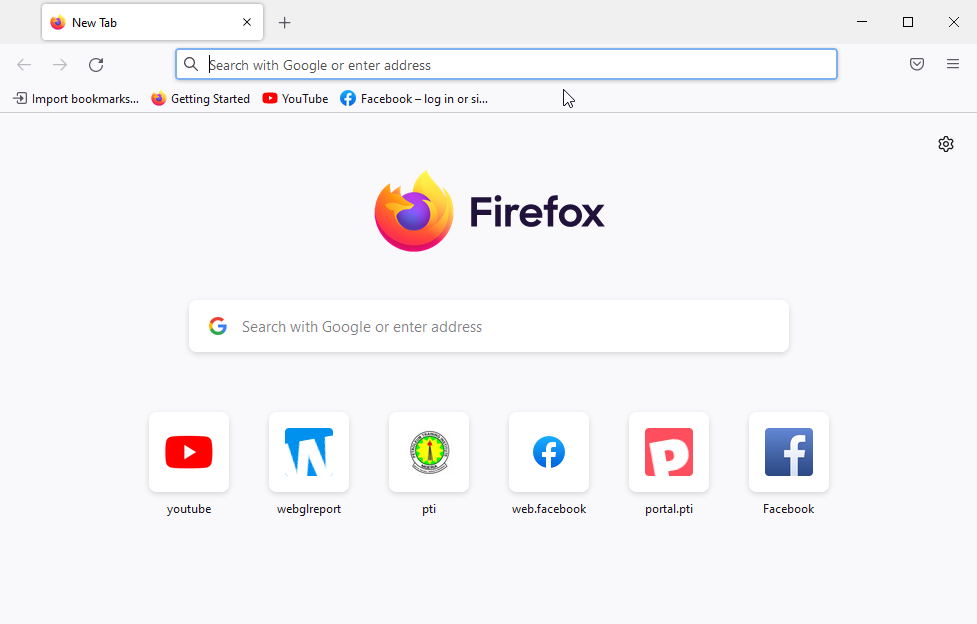Focus the address bar field
Viewport: 977px width, 624px height.
[506, 64]
